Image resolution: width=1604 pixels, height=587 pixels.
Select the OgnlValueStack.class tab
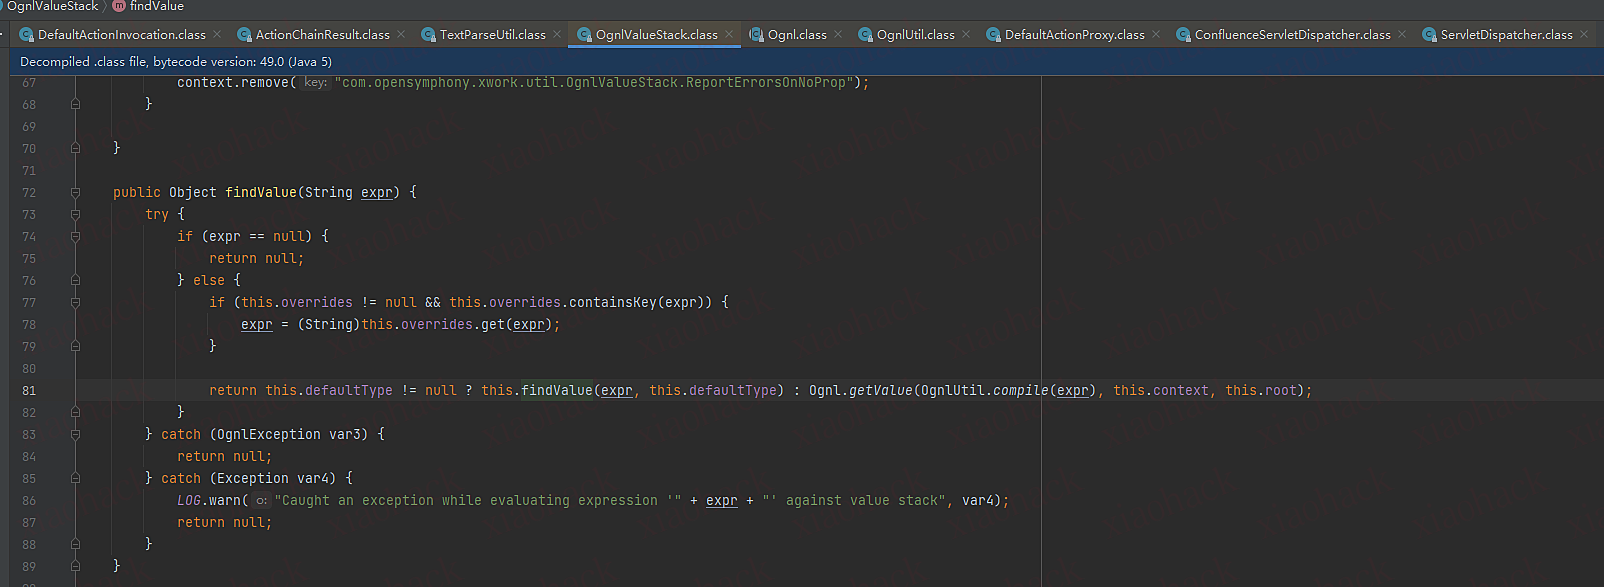pyautogui.click(x=657, y=34)
